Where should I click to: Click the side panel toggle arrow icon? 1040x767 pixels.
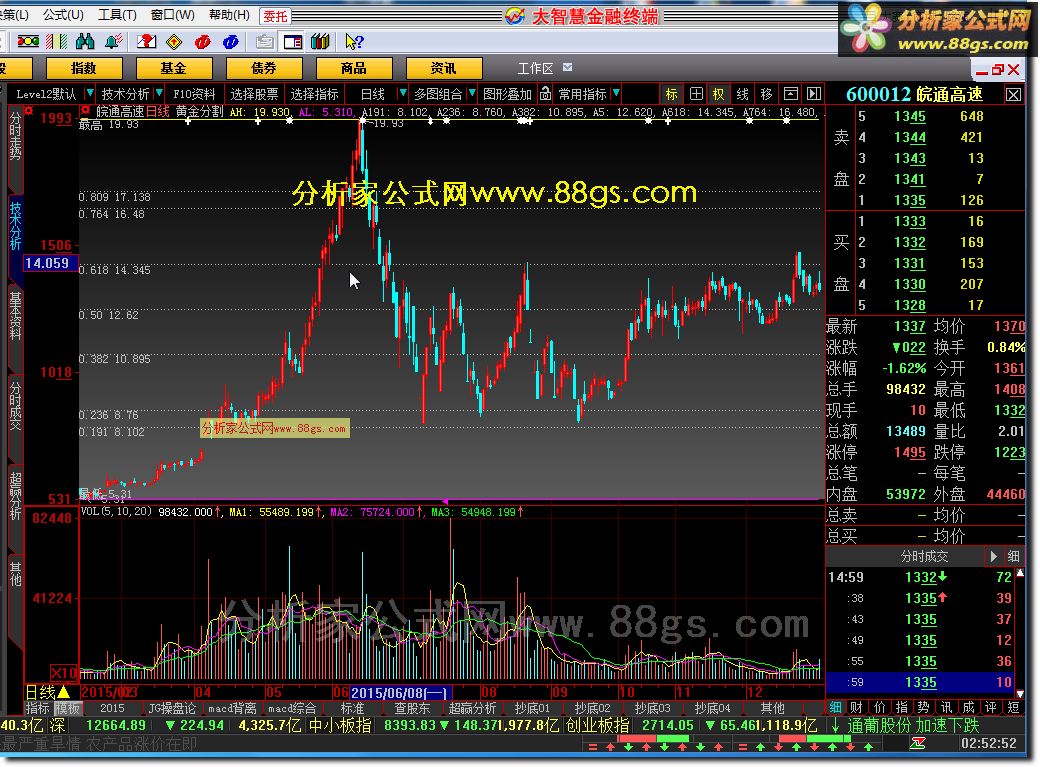coord(814,94)
